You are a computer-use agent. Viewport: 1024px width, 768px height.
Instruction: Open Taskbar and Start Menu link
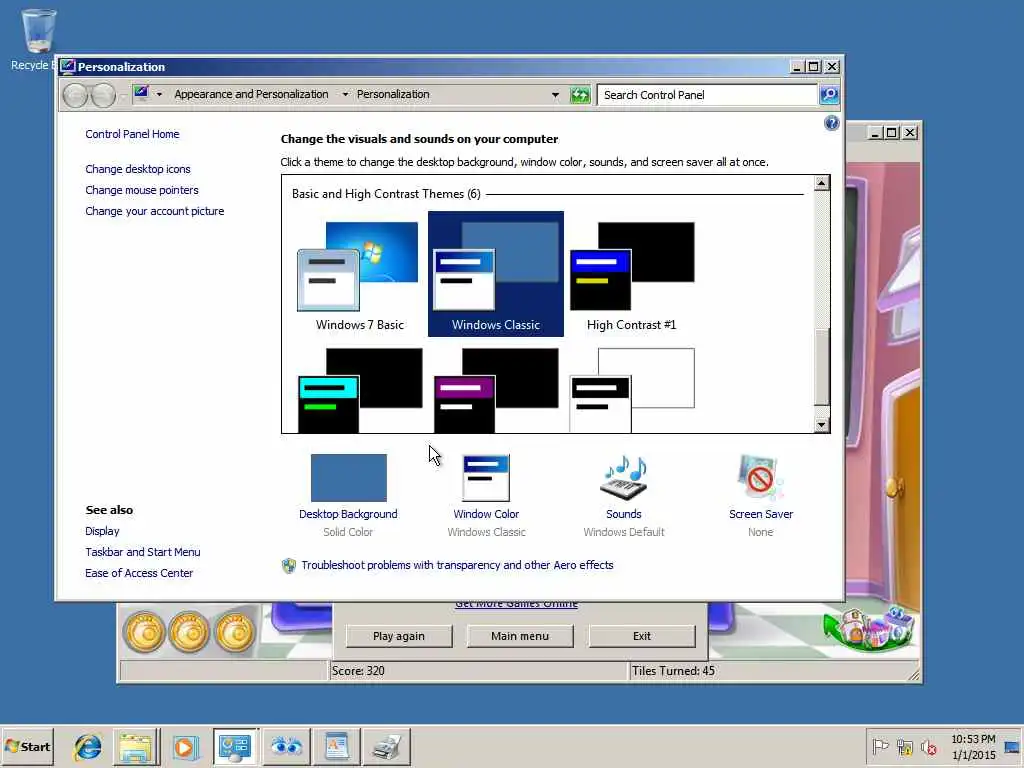pyautogui.click(x=142, y=552)
